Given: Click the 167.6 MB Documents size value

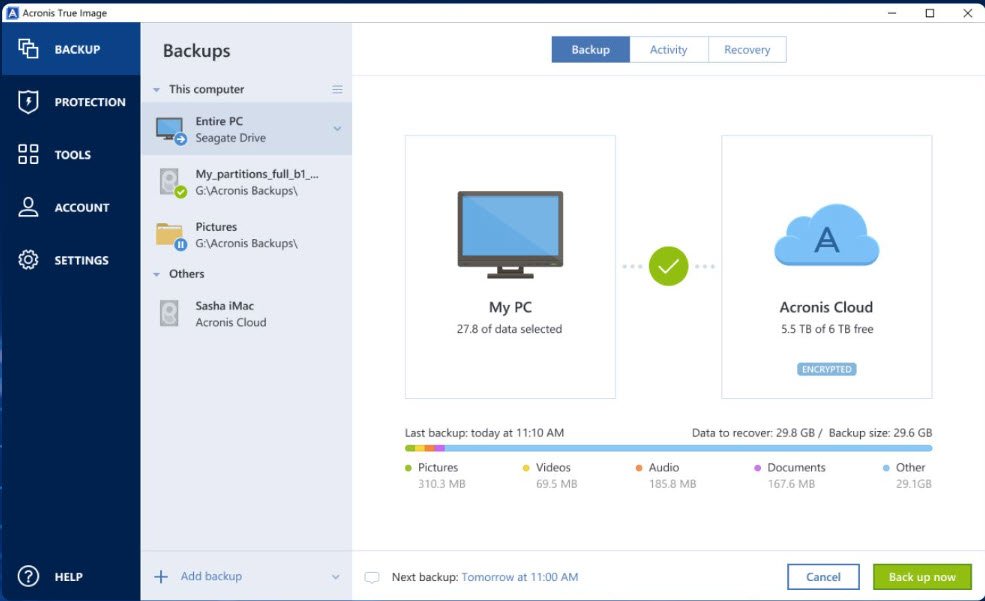Looking at the screenshot, I should [x=791, y=484].
